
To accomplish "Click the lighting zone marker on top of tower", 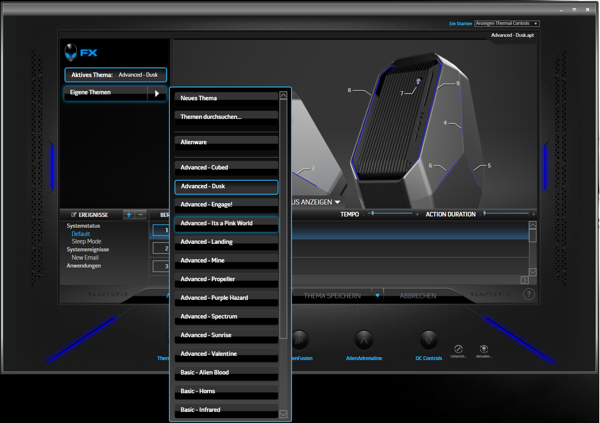I will click(x=419, y=81).
